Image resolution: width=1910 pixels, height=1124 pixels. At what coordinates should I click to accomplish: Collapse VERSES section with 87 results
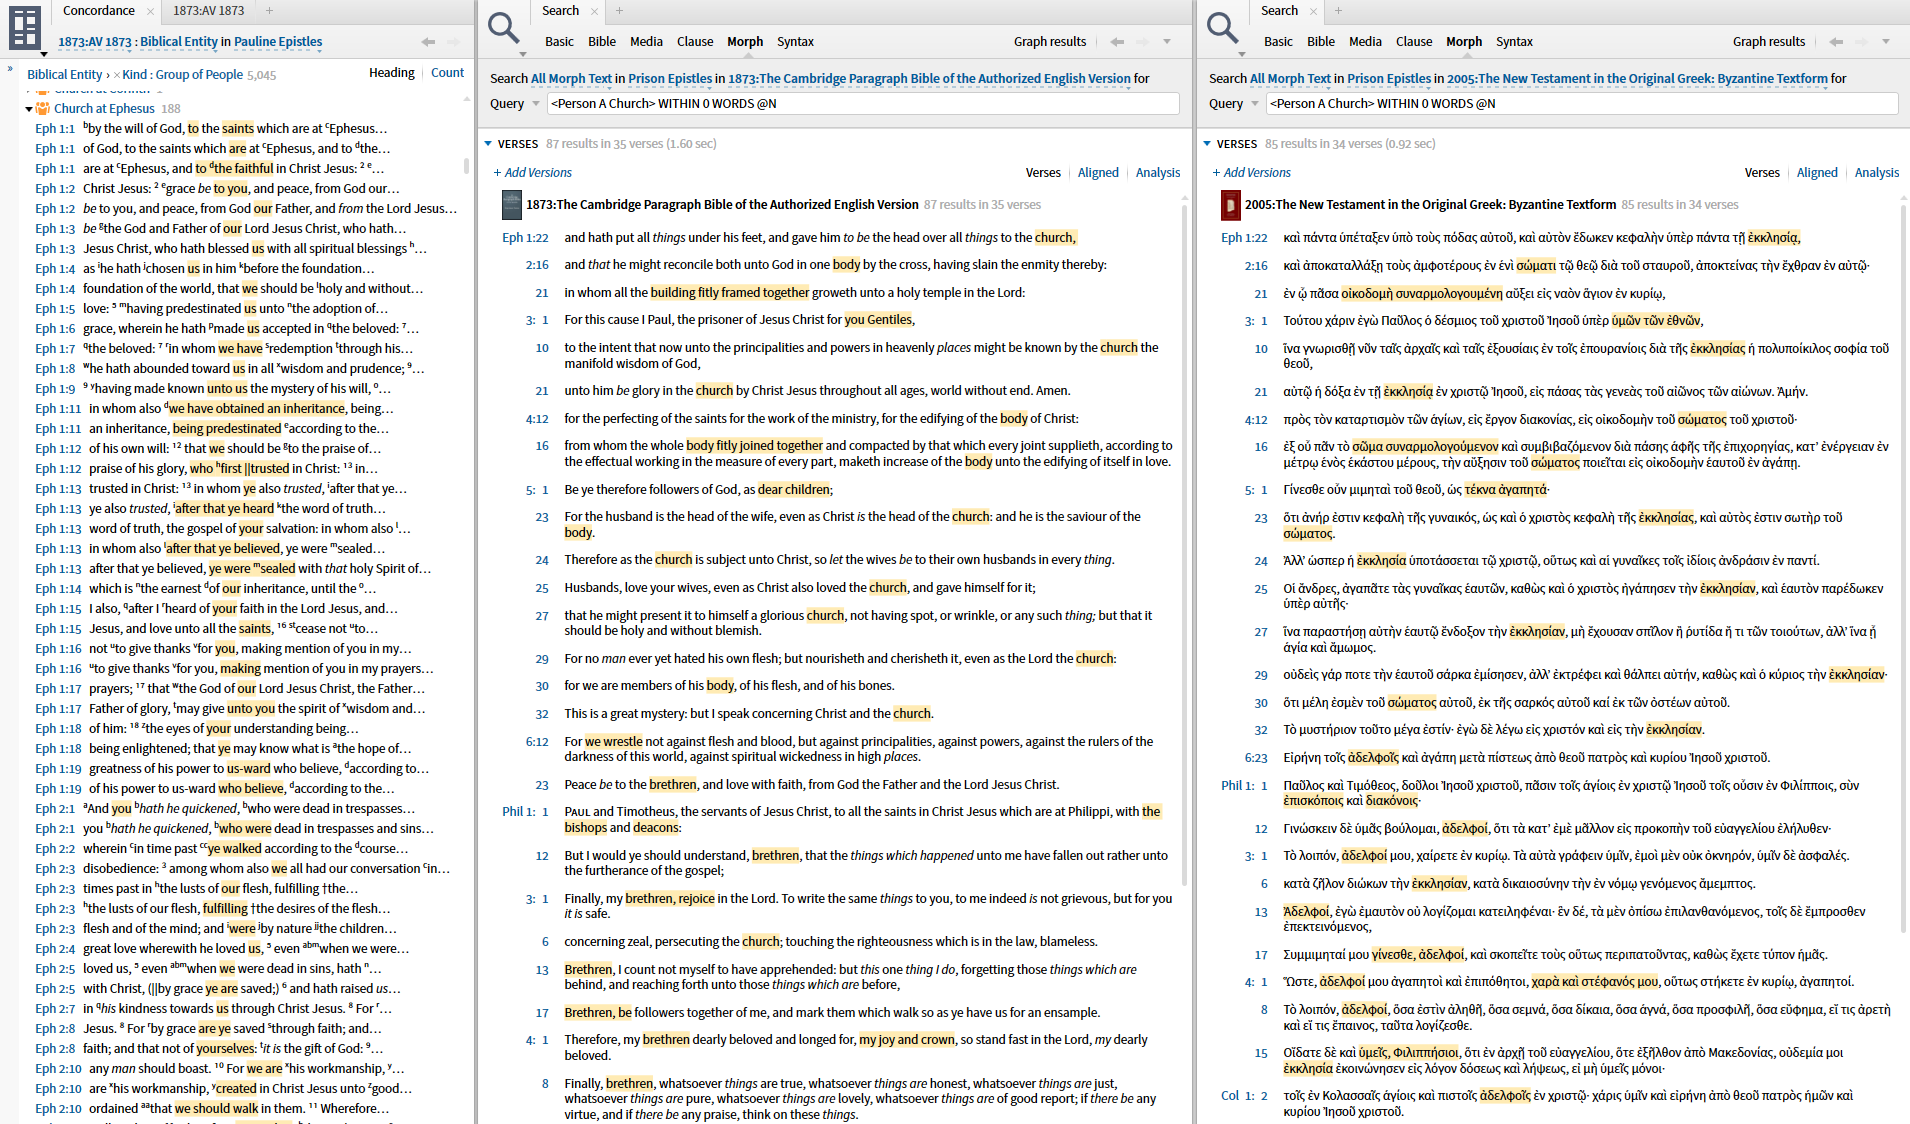point(489,144)
